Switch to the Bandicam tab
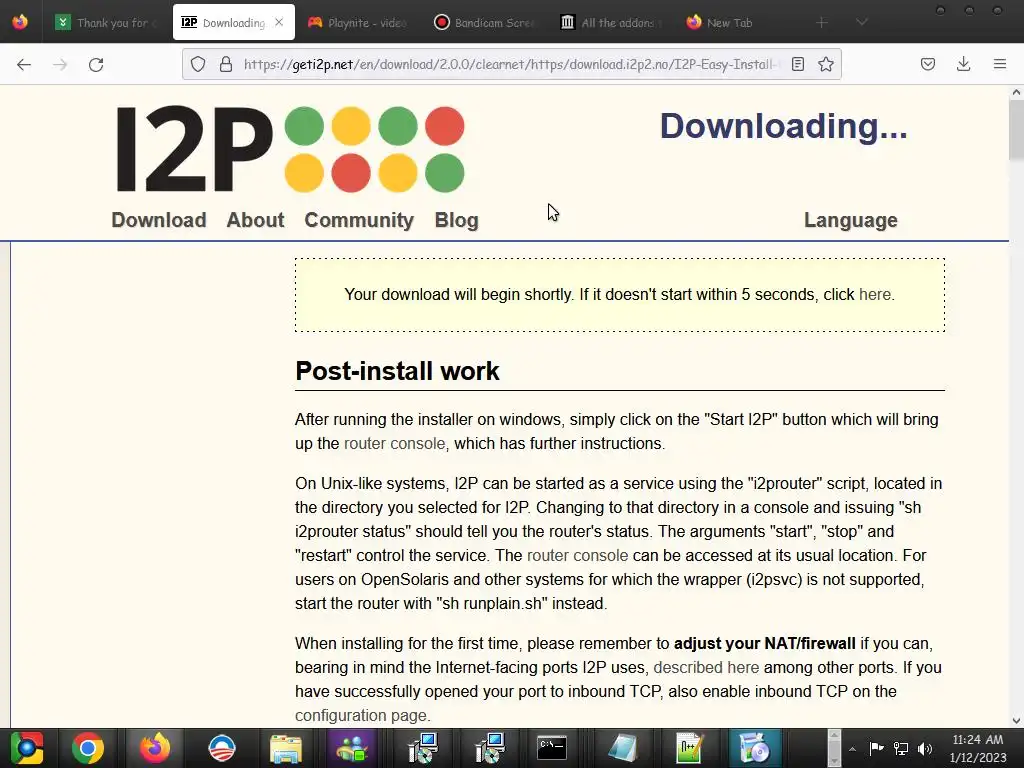Viewport: 1024px width, 768px height. (x=485, y=22)
